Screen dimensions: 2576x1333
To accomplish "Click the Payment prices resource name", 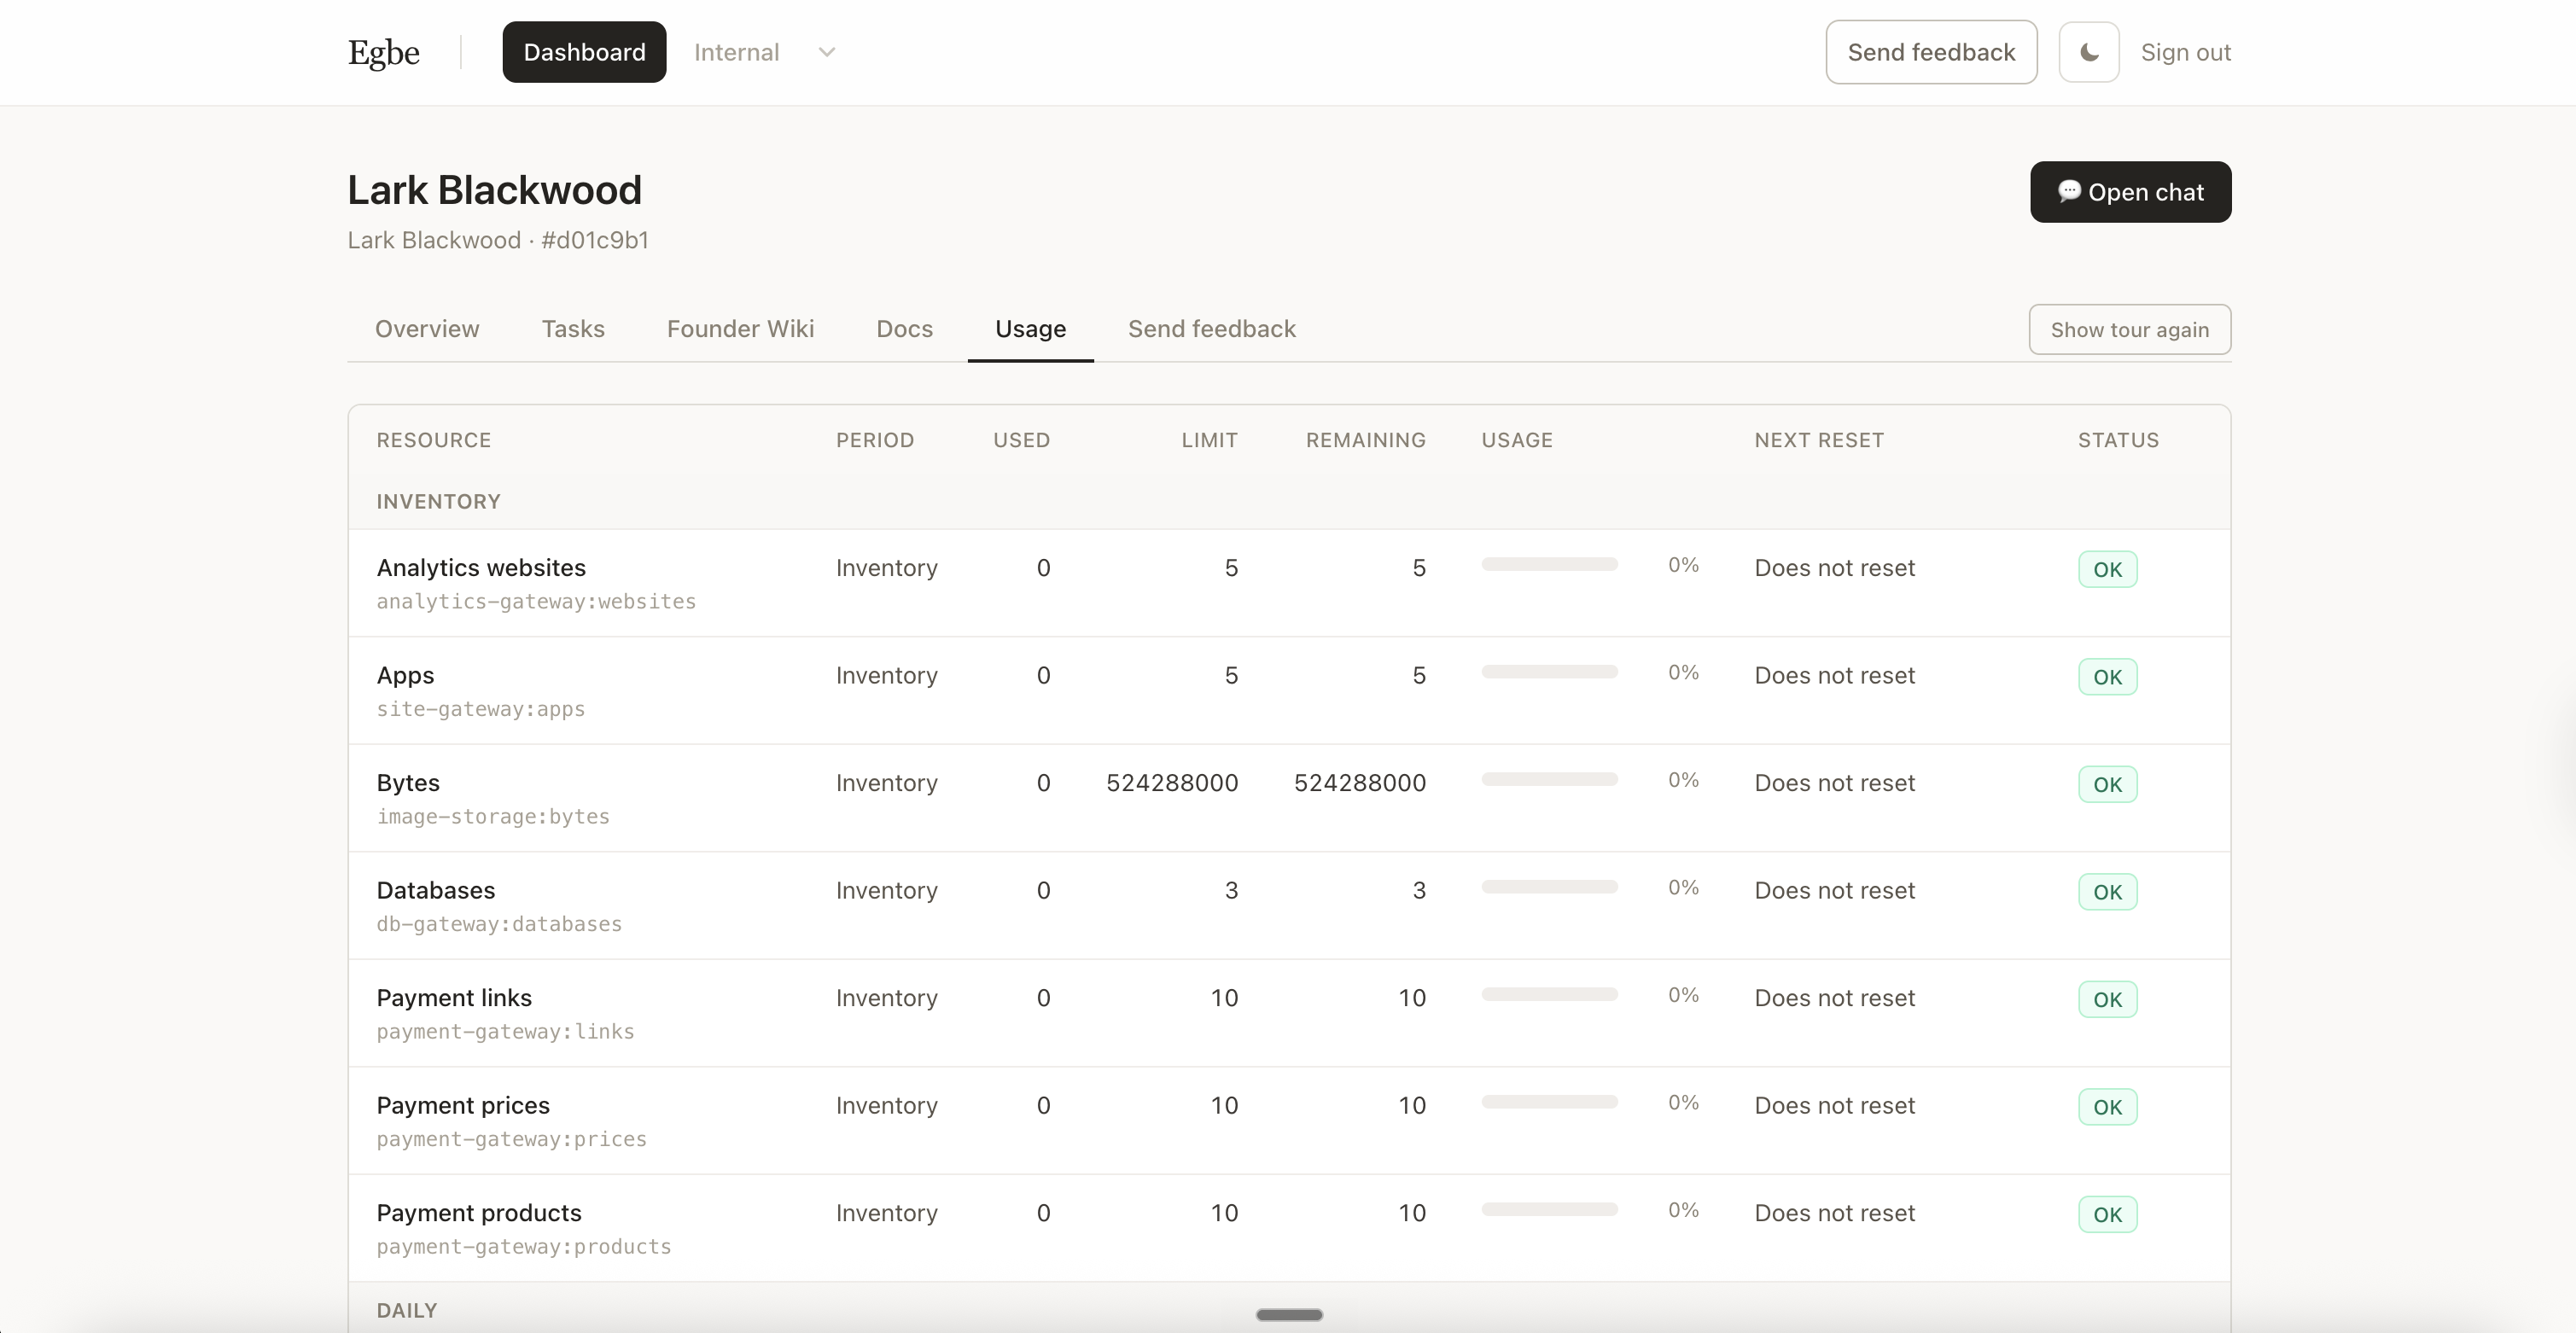I will (x=463, y=1105).
